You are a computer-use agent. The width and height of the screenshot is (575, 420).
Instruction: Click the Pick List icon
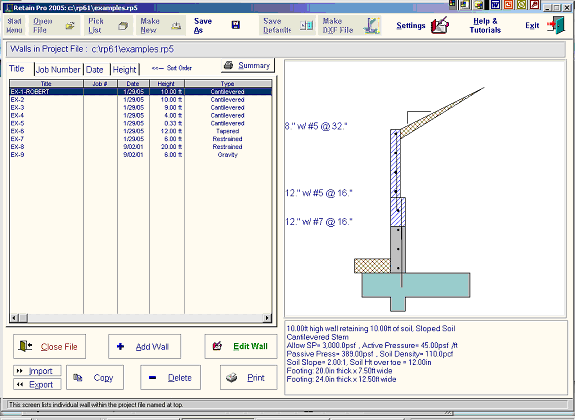point(123,26)
